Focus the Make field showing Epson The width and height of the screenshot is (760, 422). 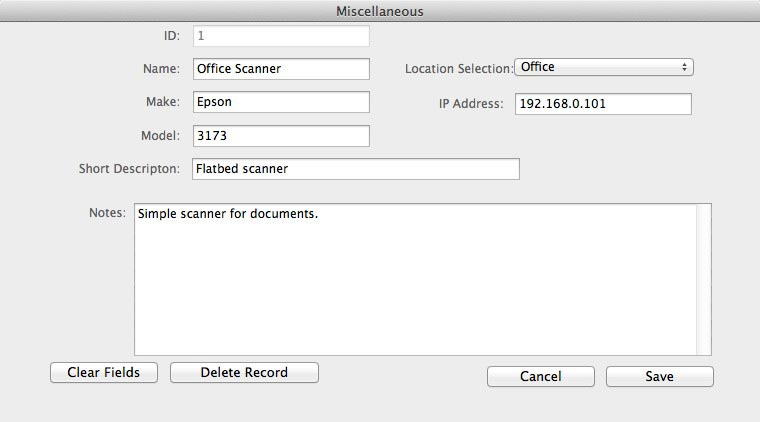pyautogui.click(x=279, y=102)
